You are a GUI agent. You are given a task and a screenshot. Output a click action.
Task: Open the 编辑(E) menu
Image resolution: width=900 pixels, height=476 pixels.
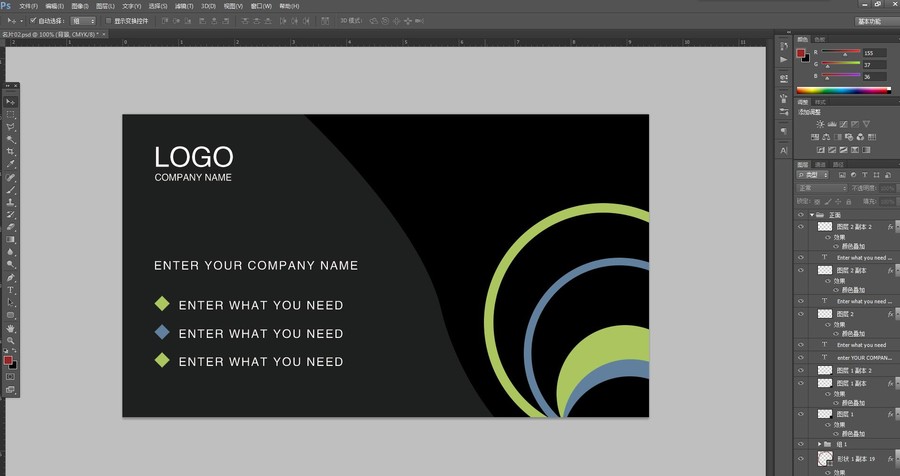click(x=55, y=6)
